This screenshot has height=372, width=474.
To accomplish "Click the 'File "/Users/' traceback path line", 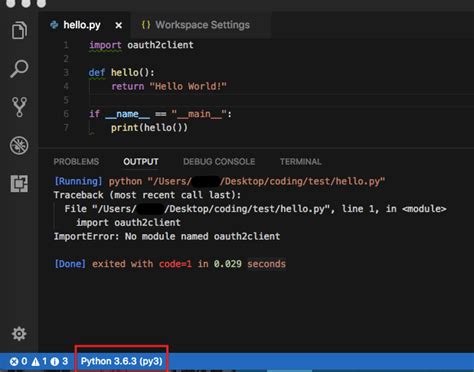I will [x=255, y=209].
